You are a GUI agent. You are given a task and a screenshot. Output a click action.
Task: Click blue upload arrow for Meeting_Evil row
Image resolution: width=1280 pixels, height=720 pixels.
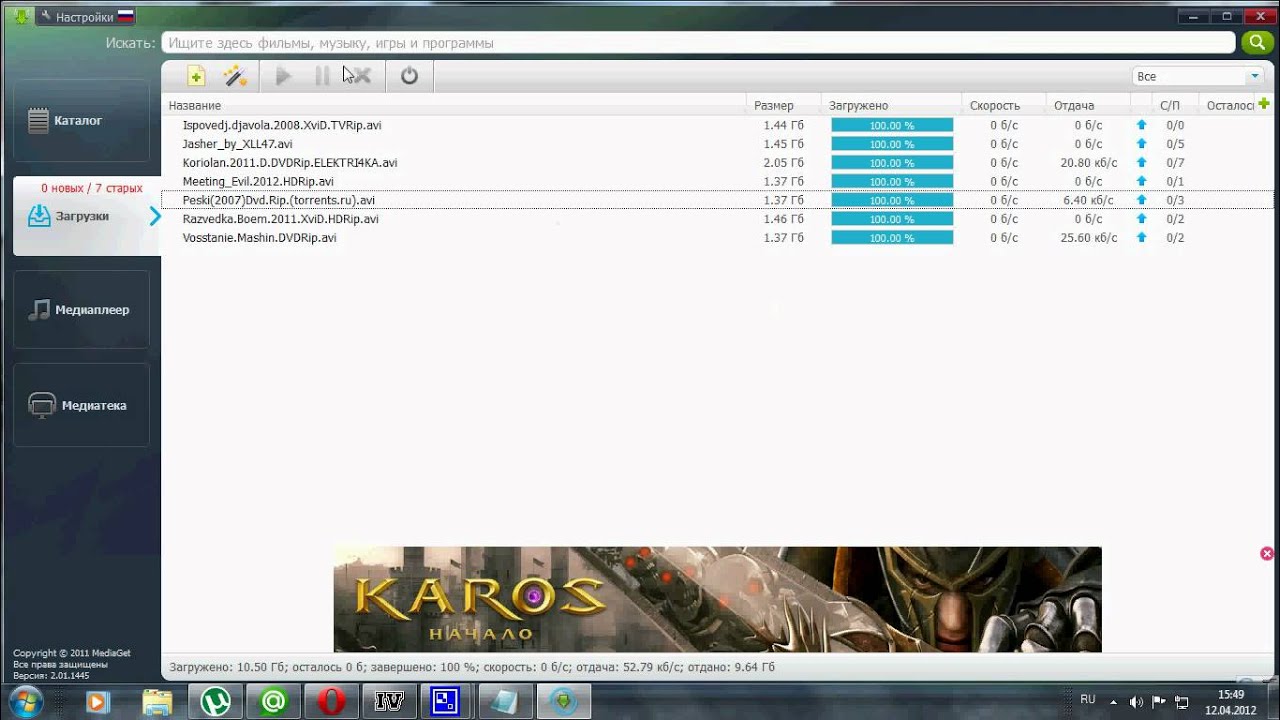(x=1141, y=182)
